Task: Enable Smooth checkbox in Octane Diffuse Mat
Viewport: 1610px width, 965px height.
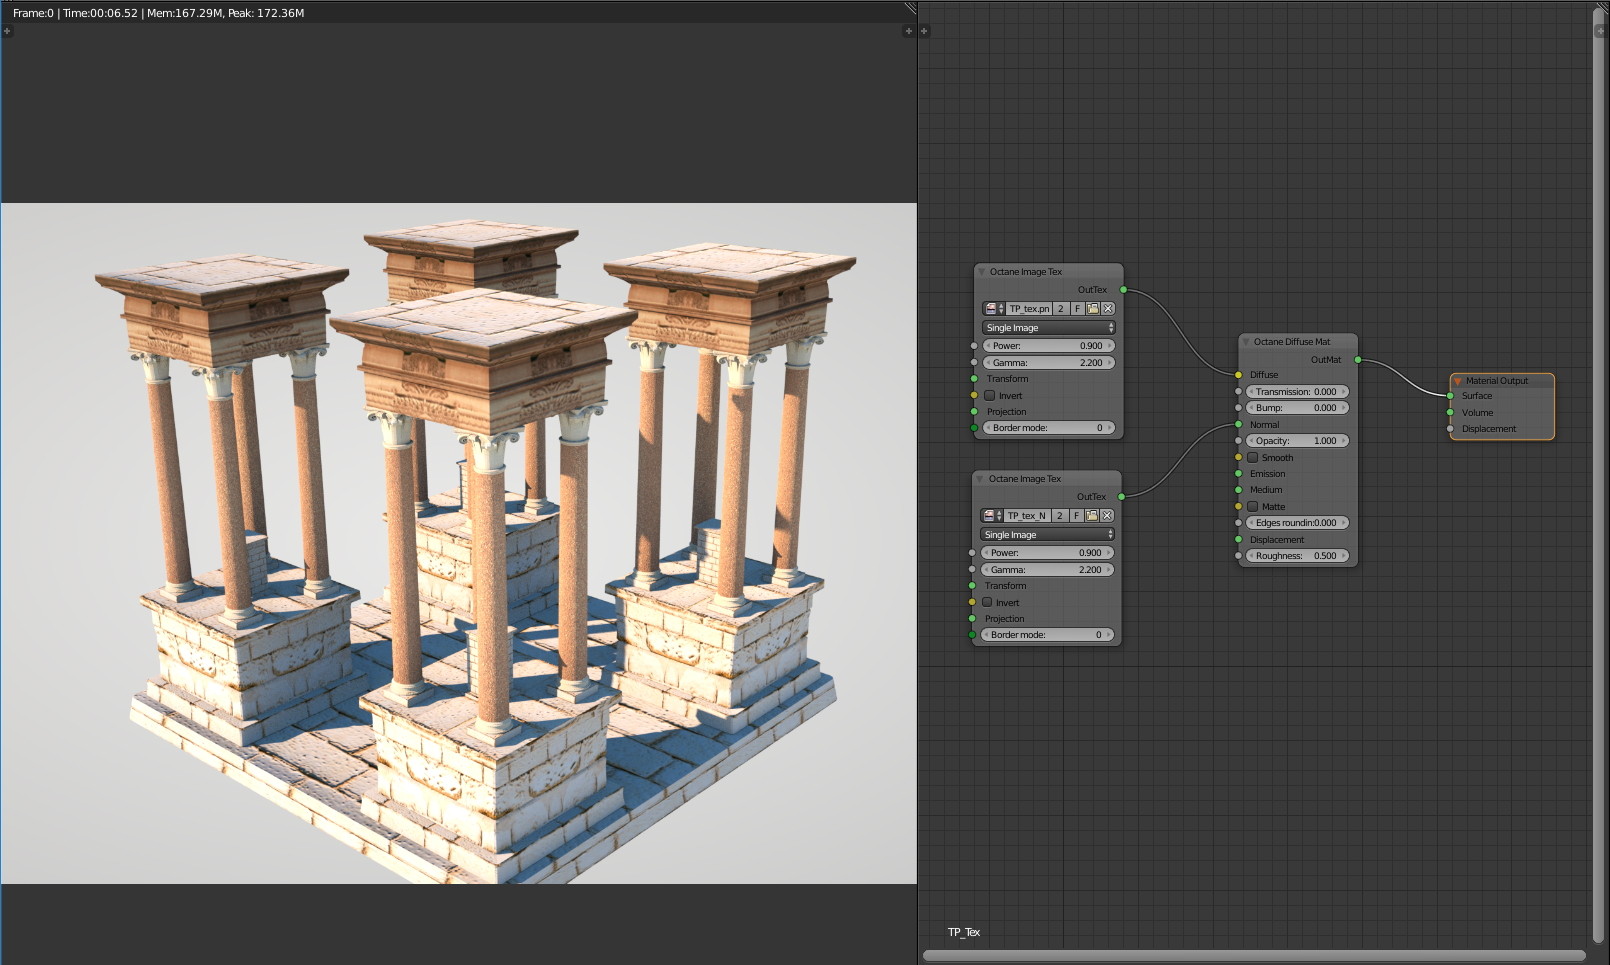Action: [1252, 458]
